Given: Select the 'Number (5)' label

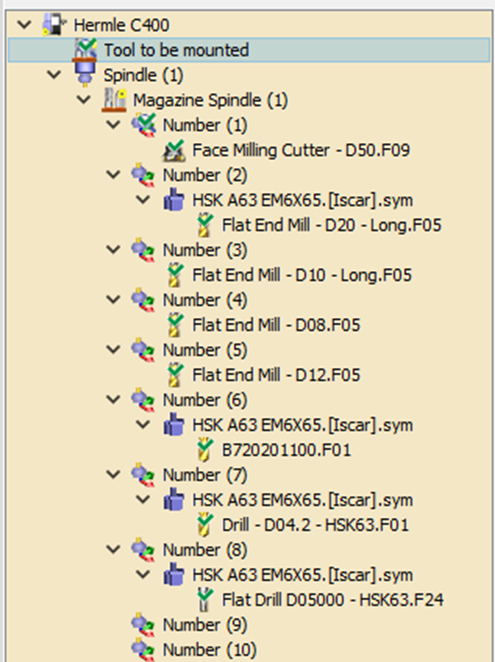Looking at the screenshot, I should point(205,350).
